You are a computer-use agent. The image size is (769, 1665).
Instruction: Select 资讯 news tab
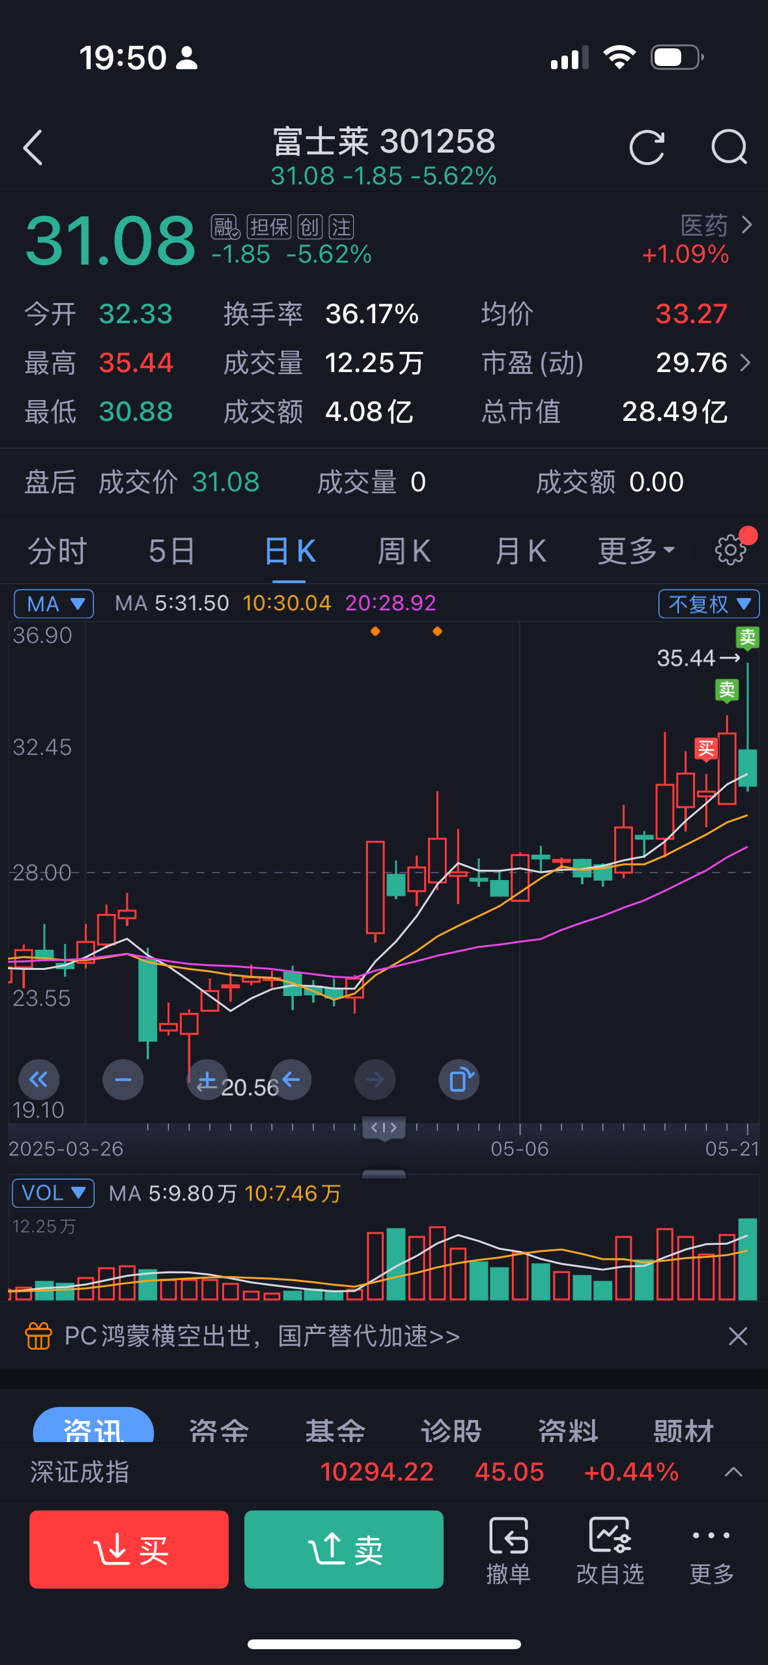(93, 1426)
